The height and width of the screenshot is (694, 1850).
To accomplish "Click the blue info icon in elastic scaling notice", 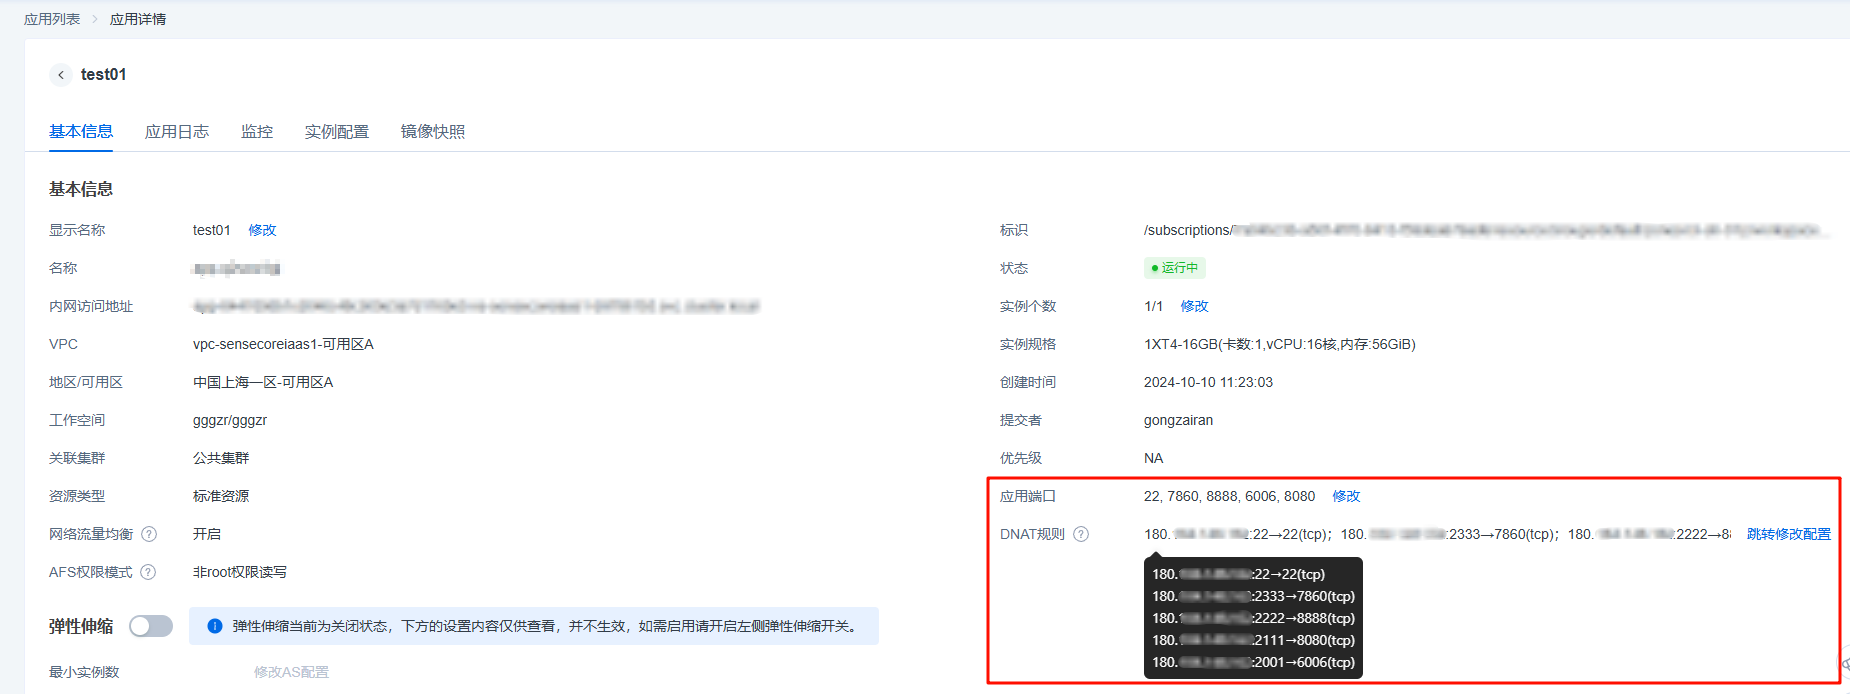I will pyautogui.click(x=214, y=626).
